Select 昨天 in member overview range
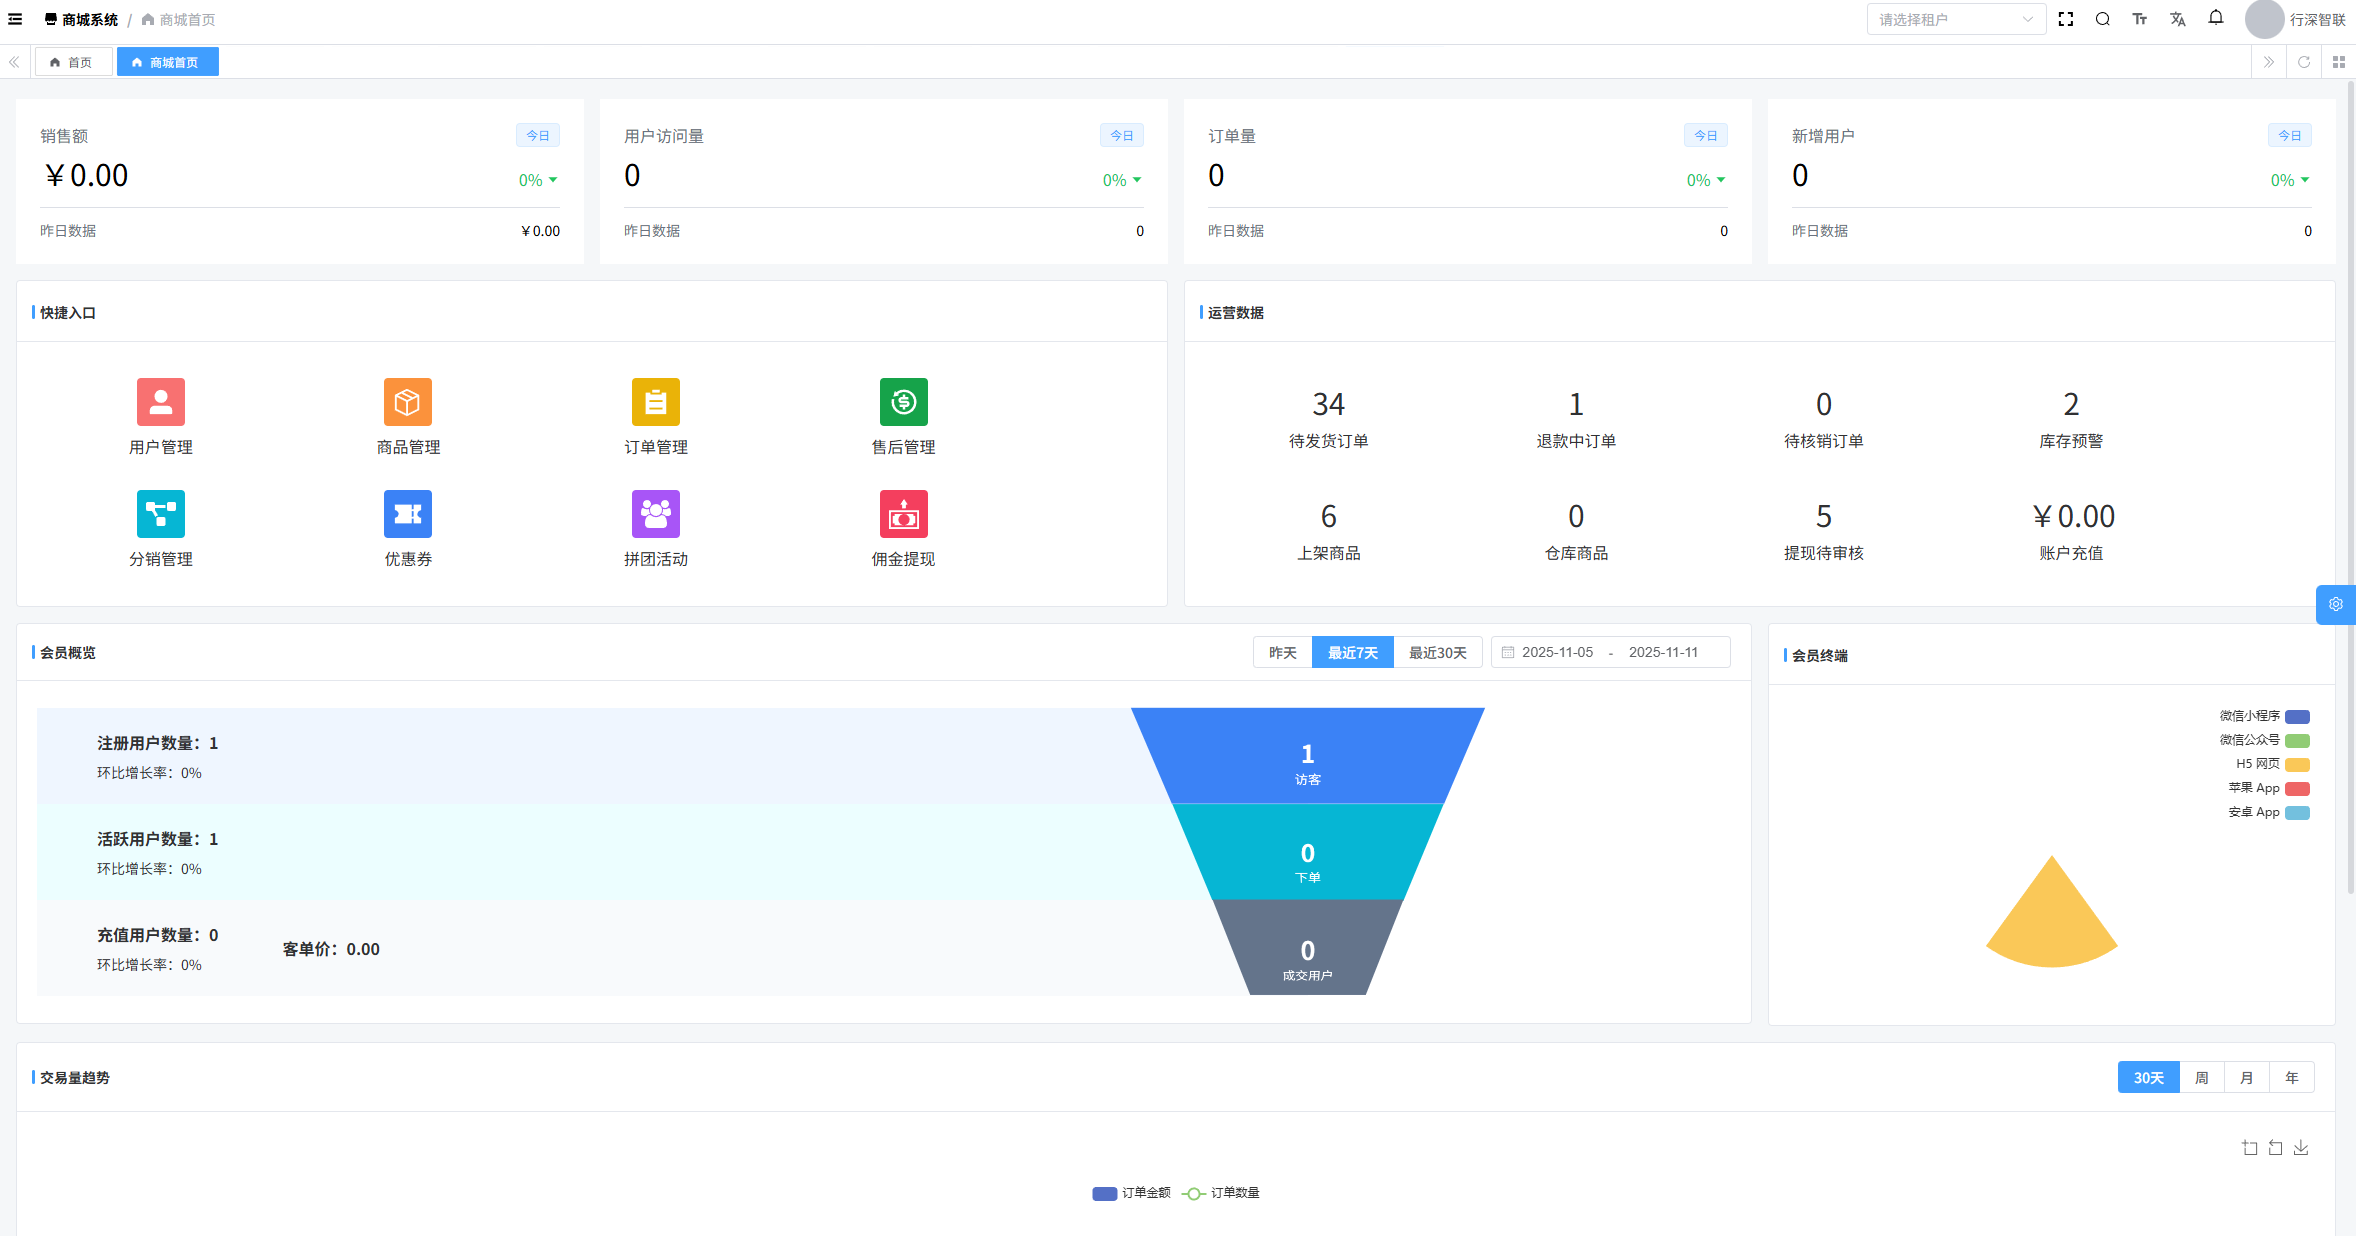The width and height of the screenshot is (2356, 1236). (x=1282, y=653)
